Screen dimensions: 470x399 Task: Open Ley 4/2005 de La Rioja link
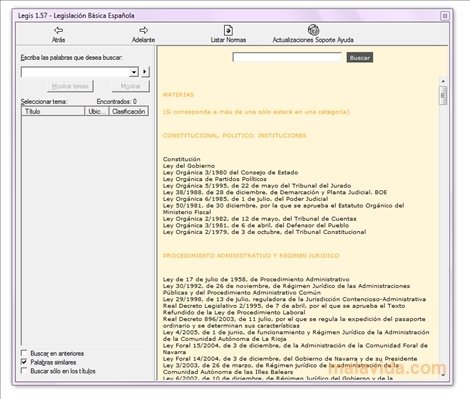tap(296, 335)
